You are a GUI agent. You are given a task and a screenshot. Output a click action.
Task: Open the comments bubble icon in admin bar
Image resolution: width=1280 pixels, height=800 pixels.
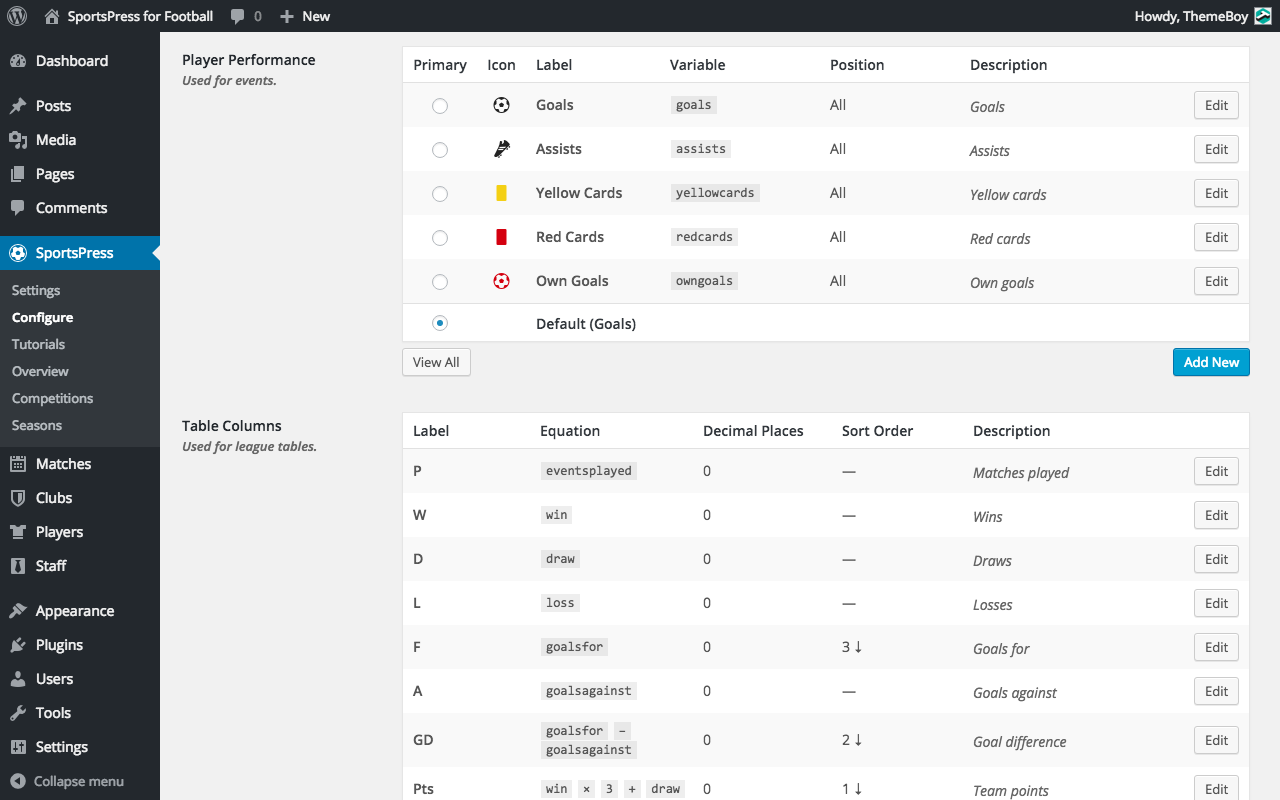pos(238,16)
